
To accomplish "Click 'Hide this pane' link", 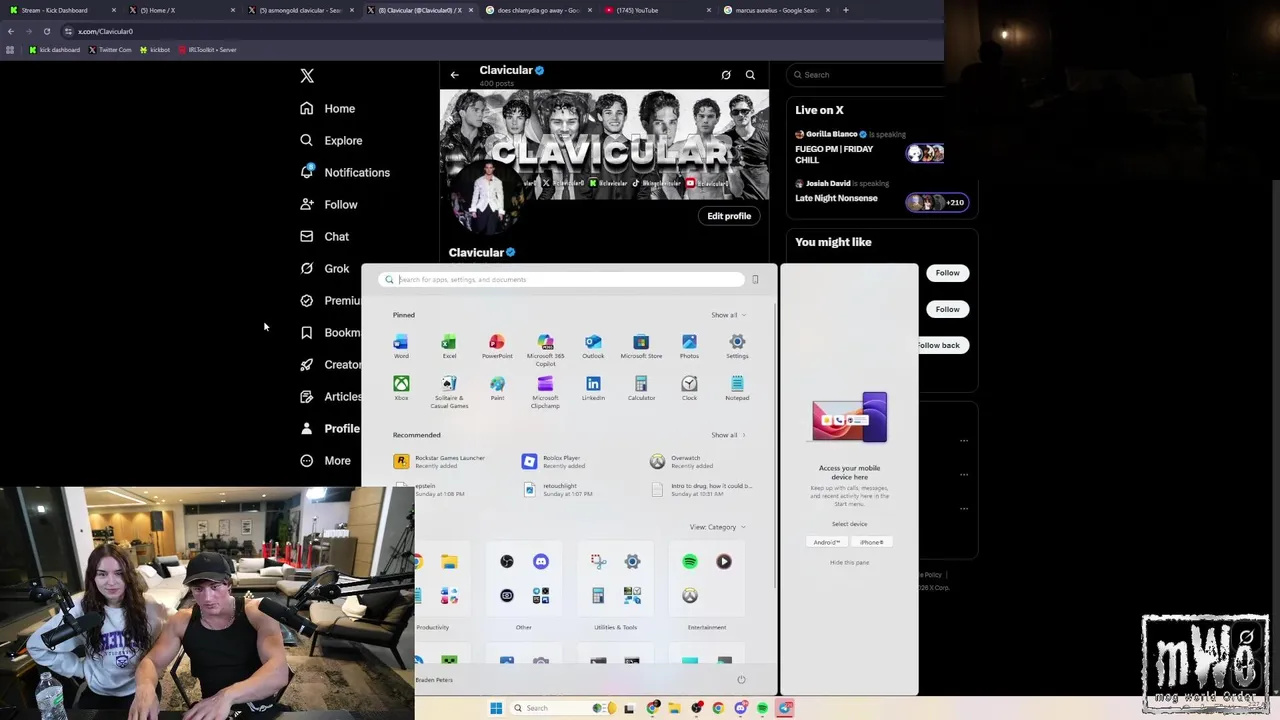I will [x=849, y=562].
